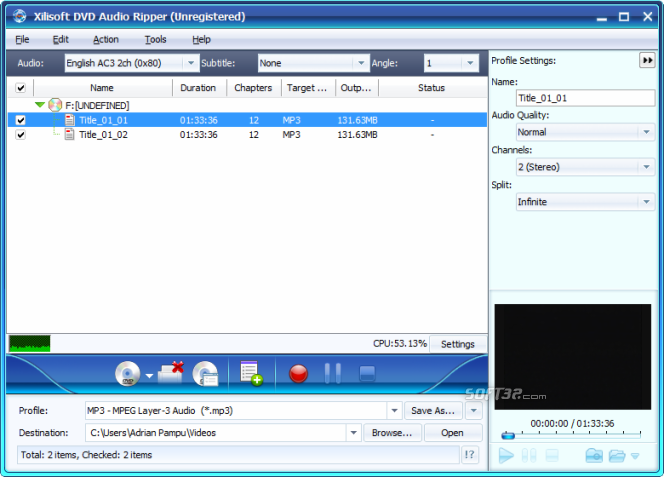
Task: Click the add profile list icon
Action: [251, 373]
